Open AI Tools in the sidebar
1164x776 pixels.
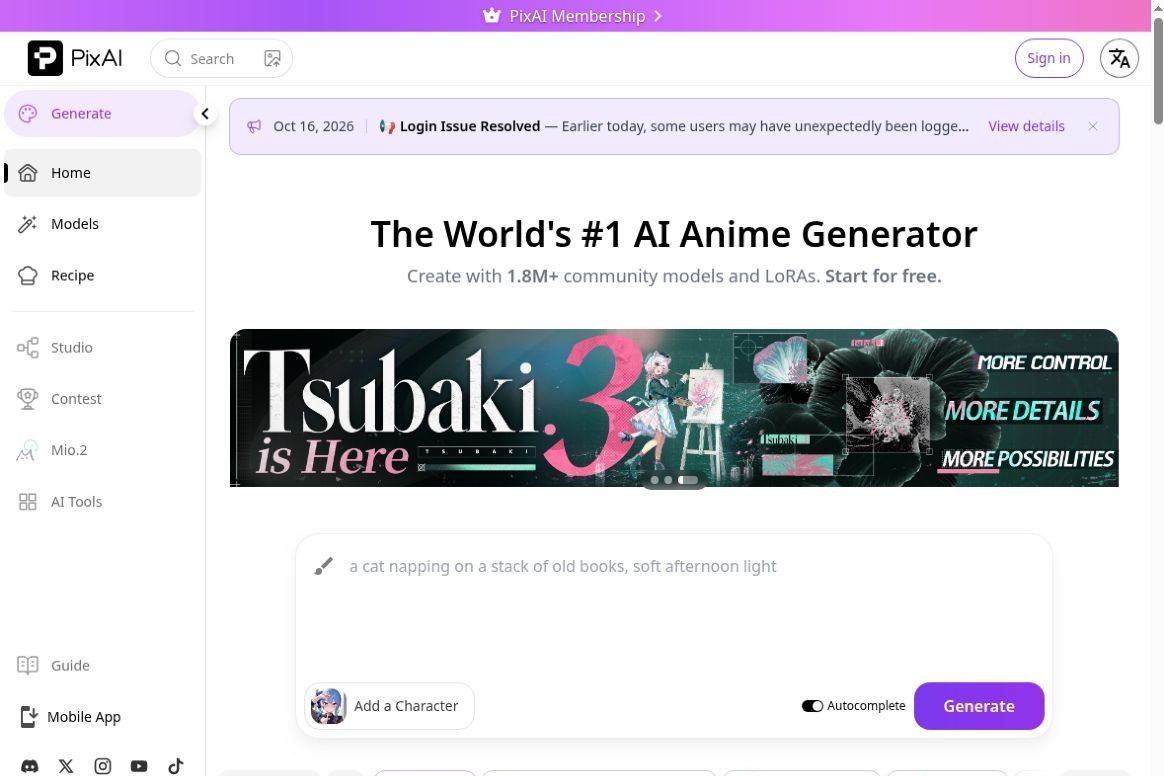click(102, 502)
